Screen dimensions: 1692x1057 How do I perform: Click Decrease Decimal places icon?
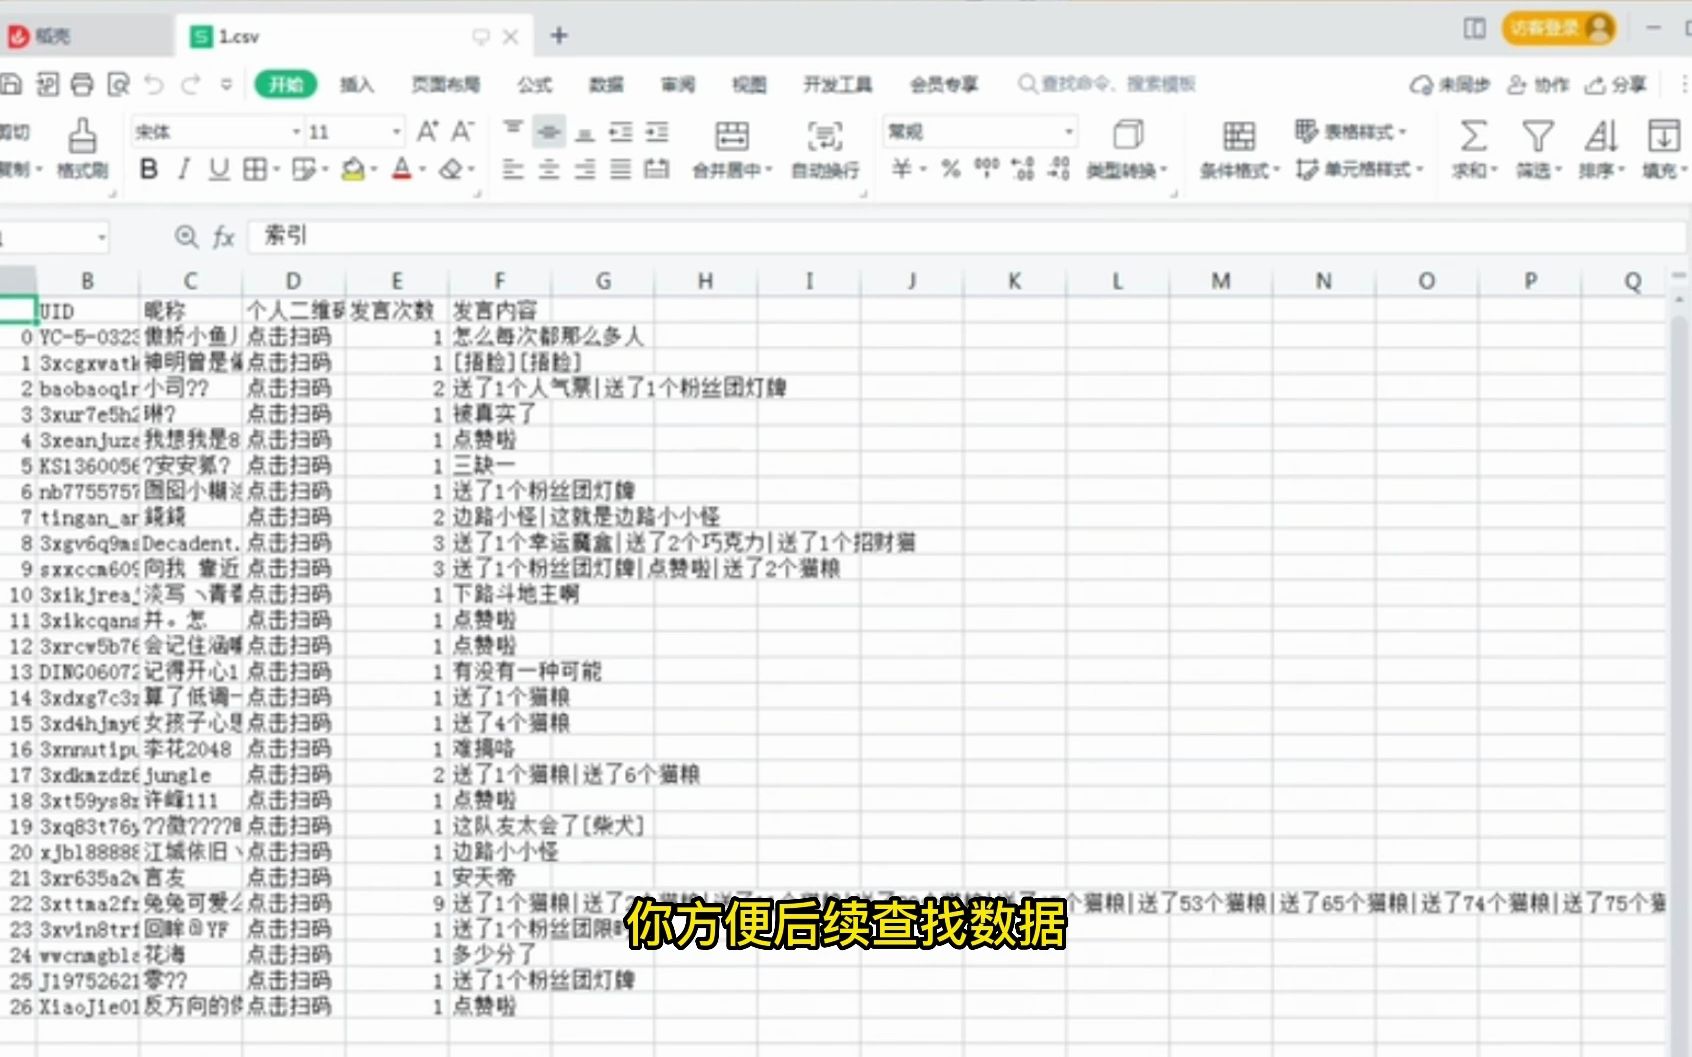click(x=1059, y=169)
